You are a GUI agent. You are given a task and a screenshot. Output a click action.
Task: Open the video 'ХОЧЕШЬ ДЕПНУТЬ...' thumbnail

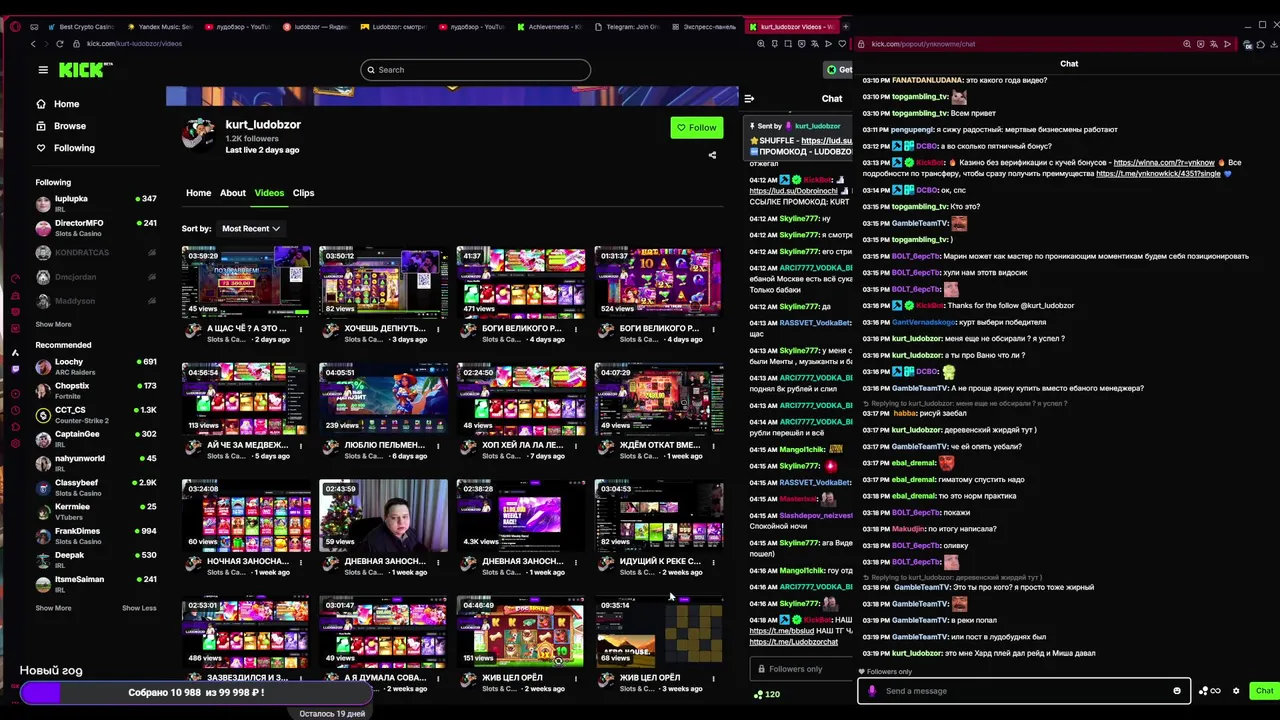(x=383, y=281)
